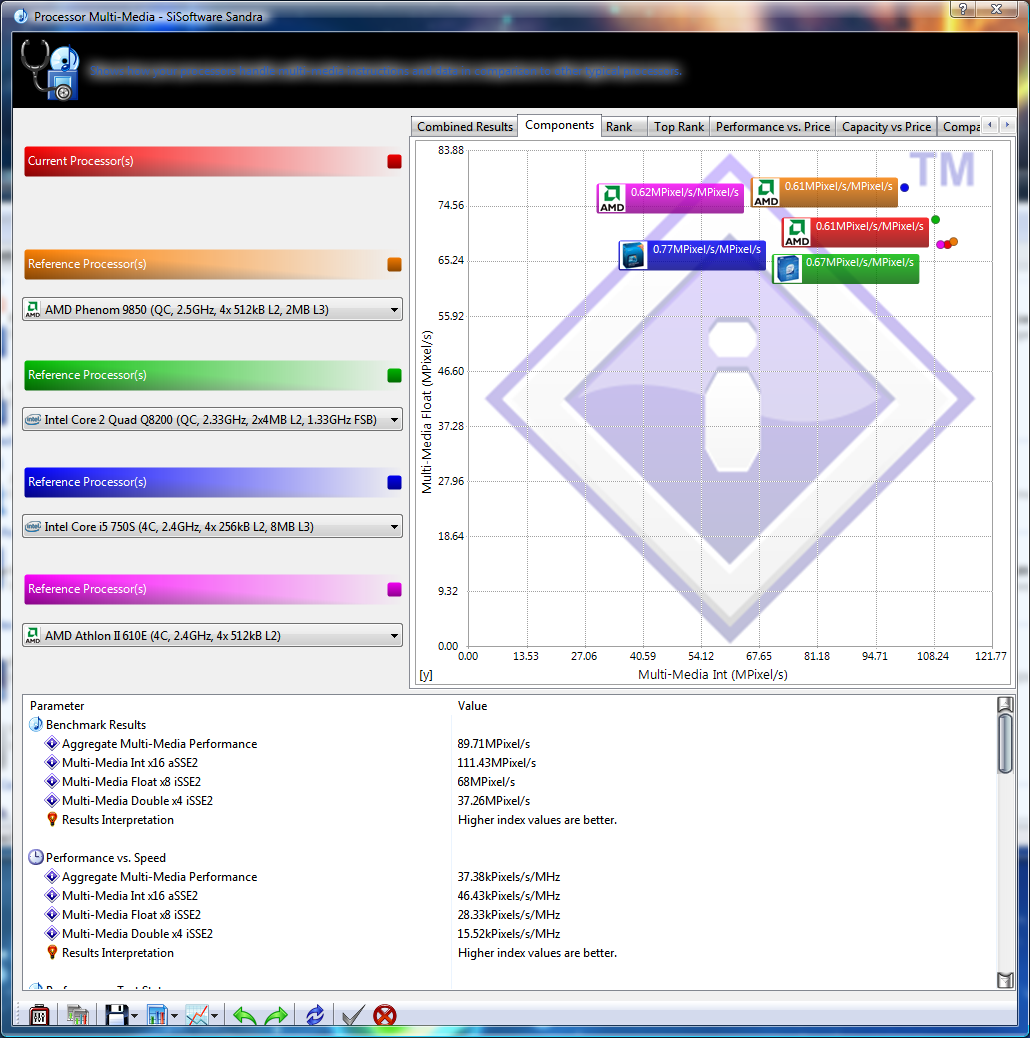
Task: Go back with the green left arrow
Action: [244, 1015]
